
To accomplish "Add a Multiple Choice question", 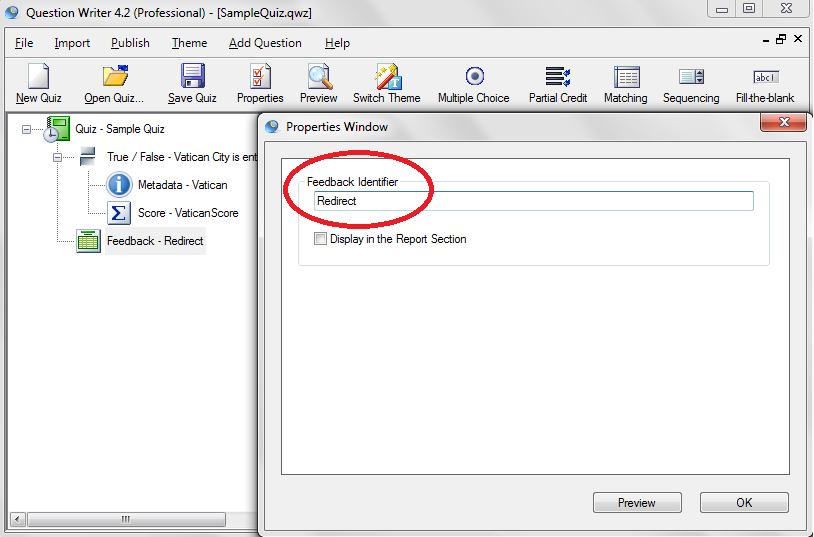I will click(474, 76).
